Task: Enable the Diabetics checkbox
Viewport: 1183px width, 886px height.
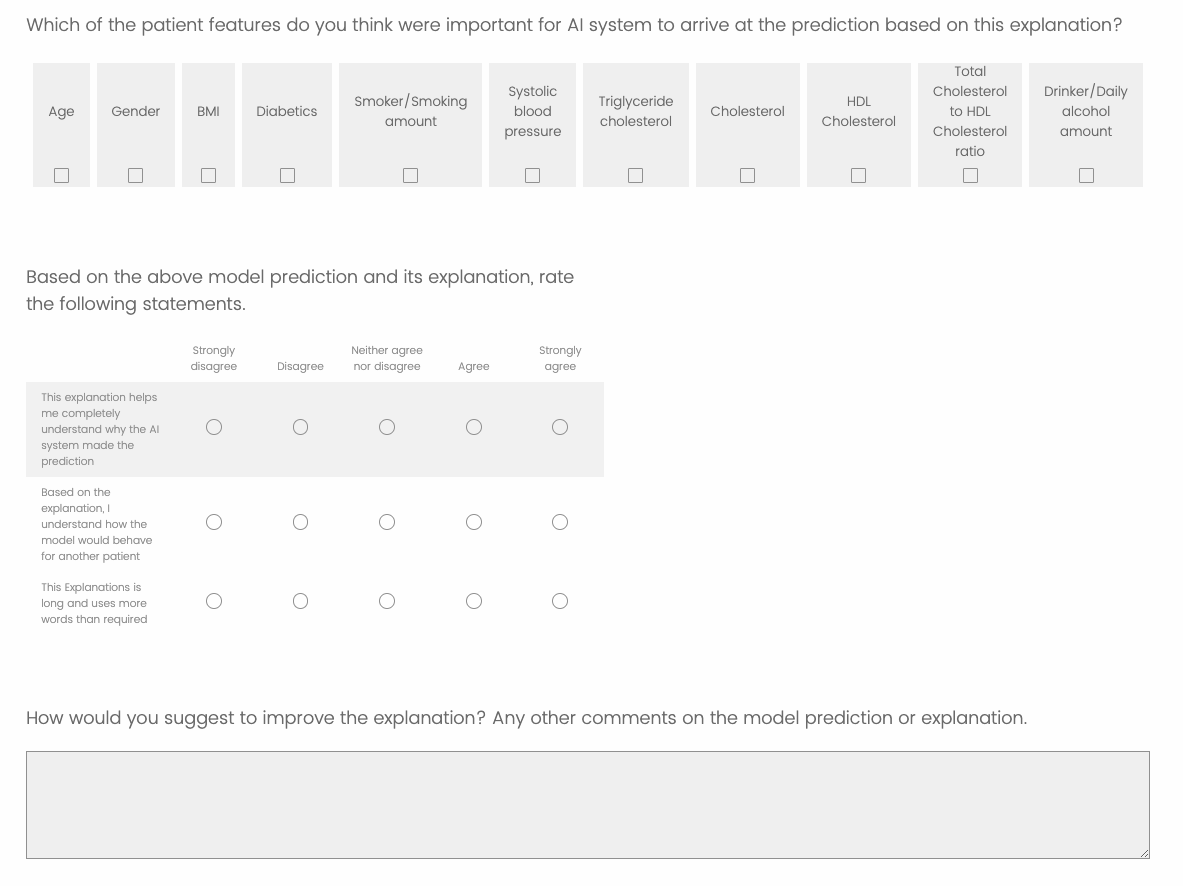Action: coord(287,175)
